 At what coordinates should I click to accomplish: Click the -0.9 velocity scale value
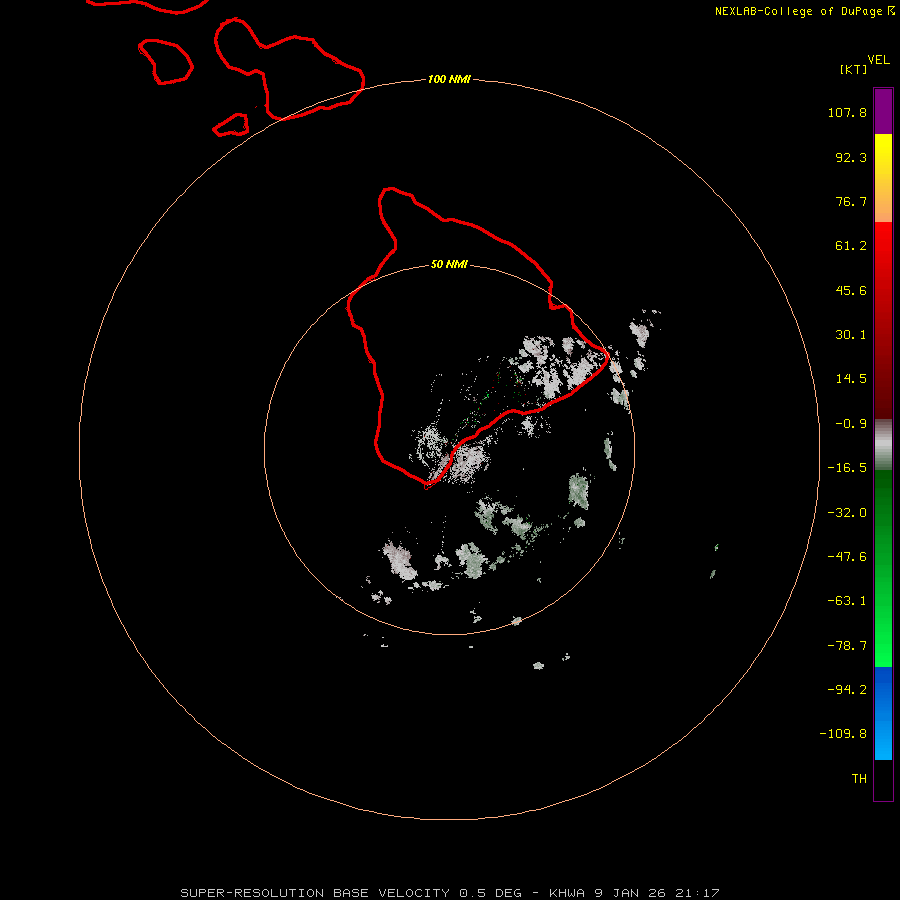pyautogui.click(x=851, y=424)
